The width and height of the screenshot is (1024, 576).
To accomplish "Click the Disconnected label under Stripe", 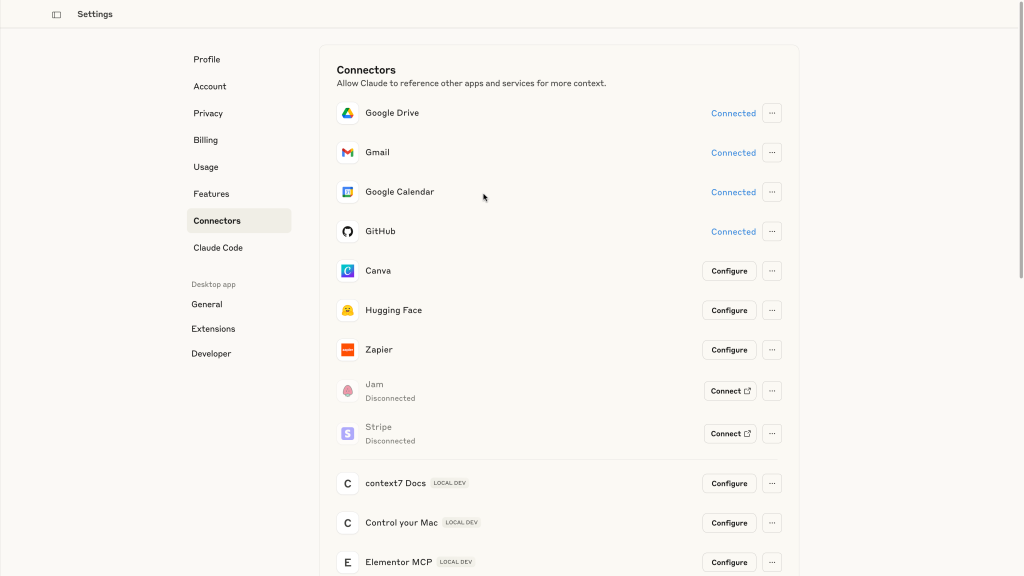I will click(x=390, y=441).
